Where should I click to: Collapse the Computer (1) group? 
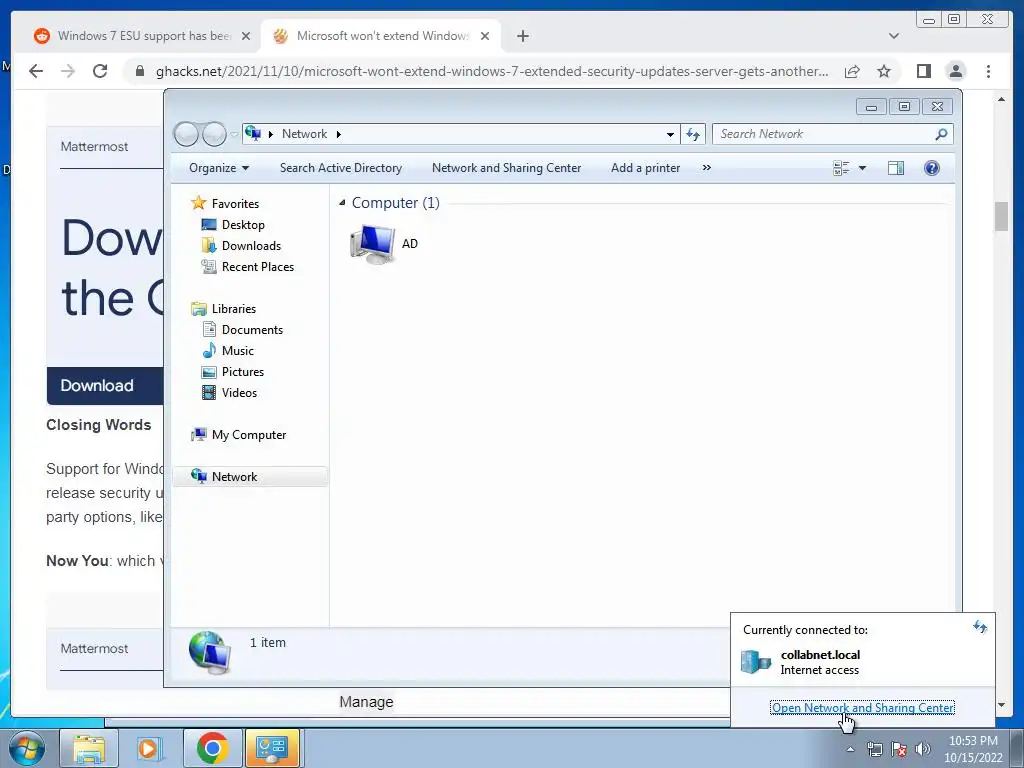point(342,203)
